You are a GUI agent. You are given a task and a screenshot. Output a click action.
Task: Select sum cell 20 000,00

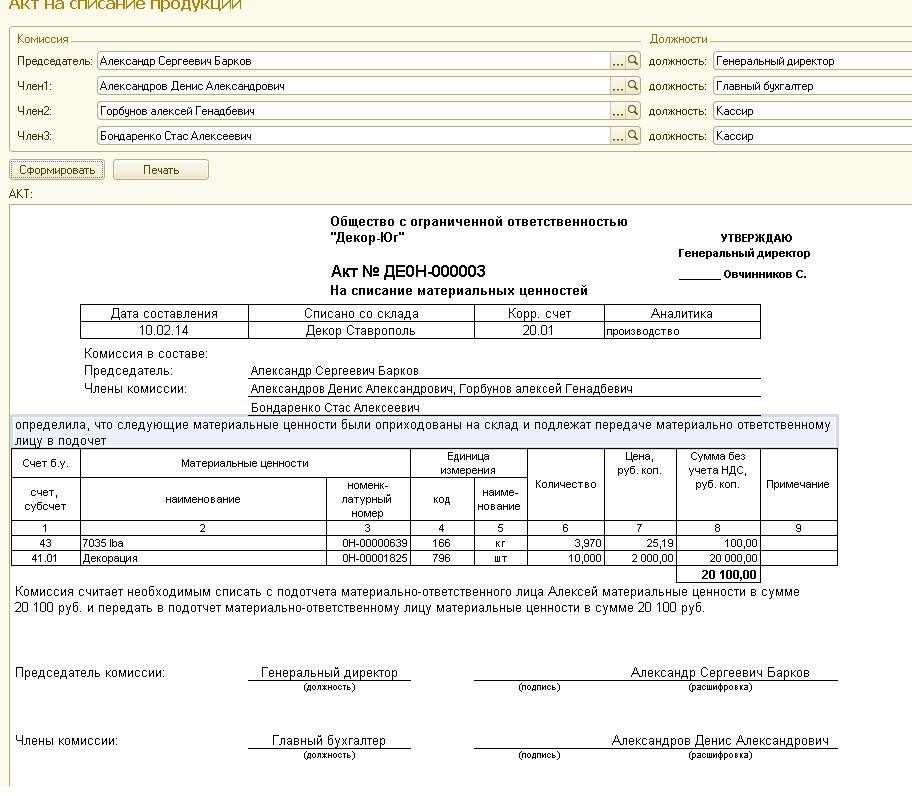(718, 558)
